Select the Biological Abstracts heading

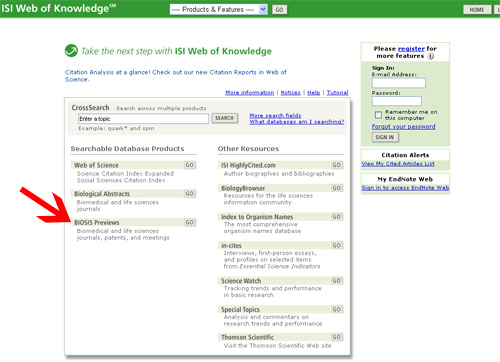click(x=102, y=194)
